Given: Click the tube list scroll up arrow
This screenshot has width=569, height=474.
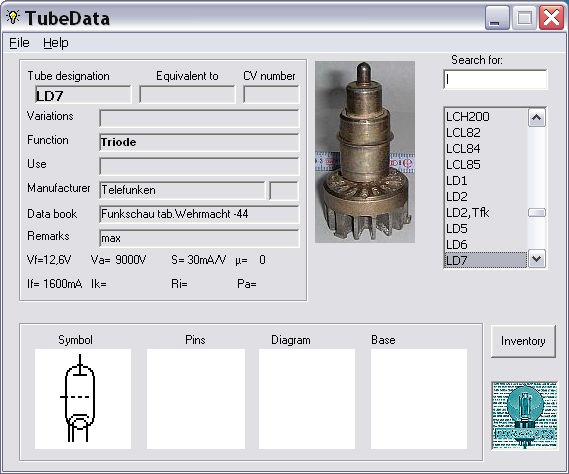Looking at the screenshot, I should [537, 118].
